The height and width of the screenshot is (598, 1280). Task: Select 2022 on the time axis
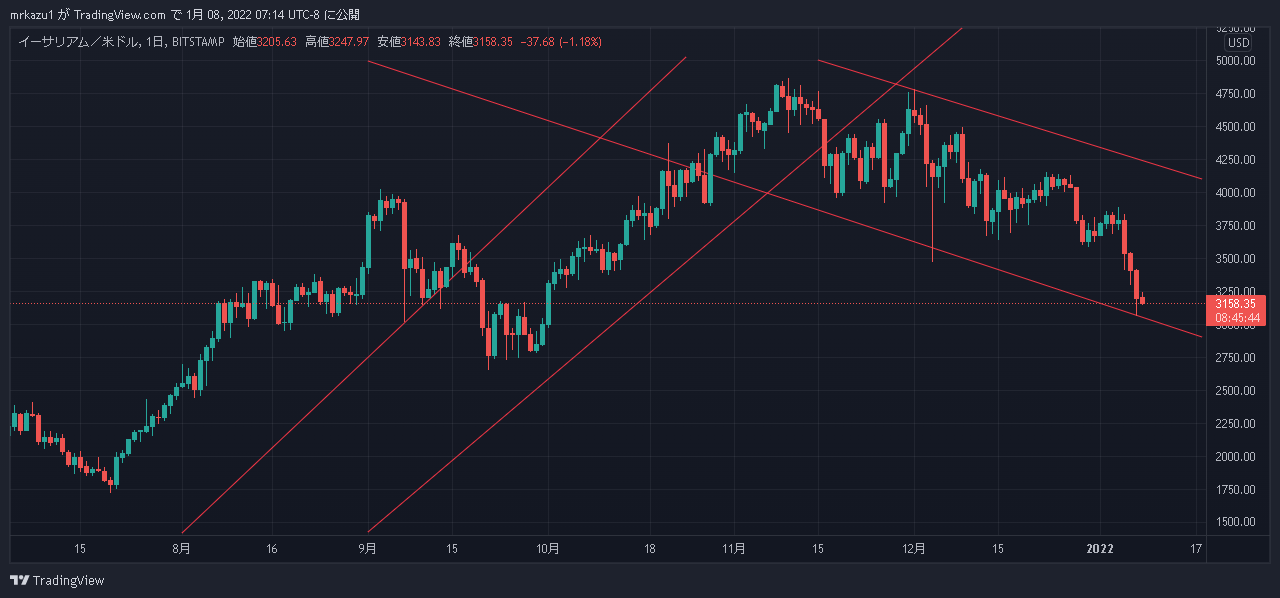1100,548
